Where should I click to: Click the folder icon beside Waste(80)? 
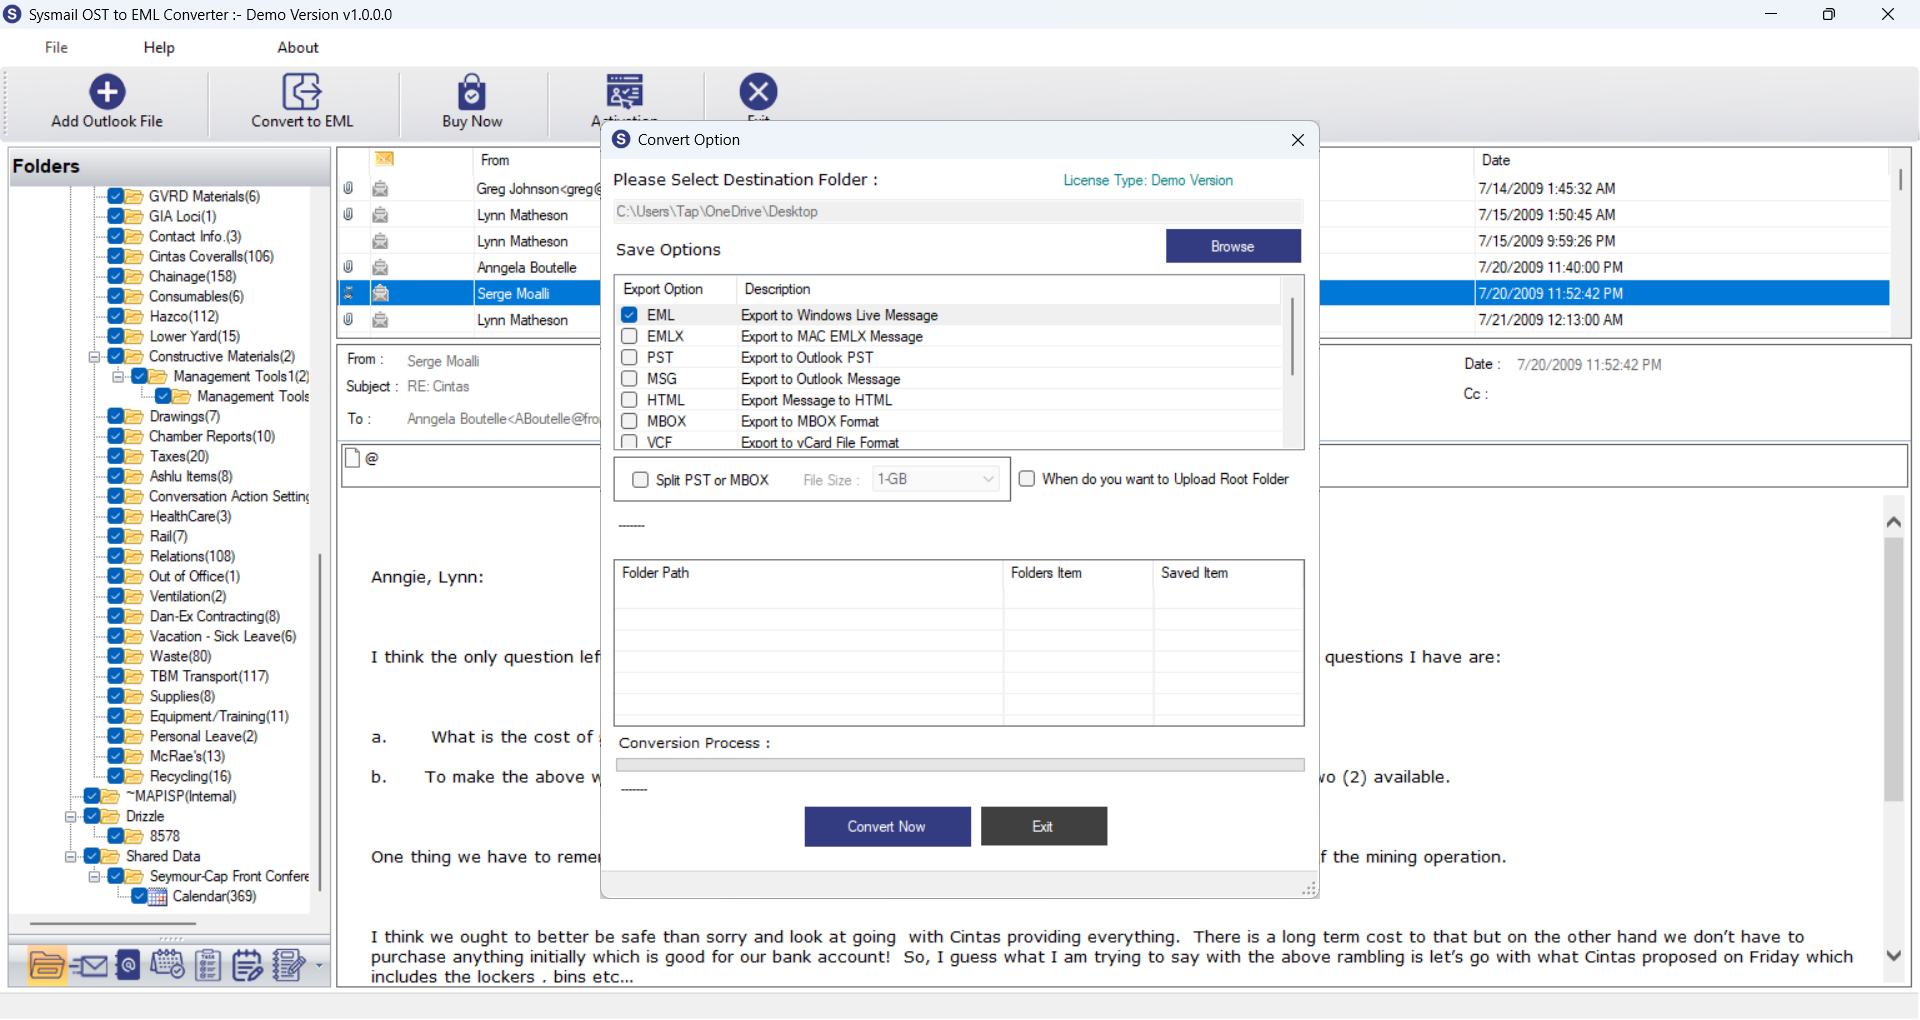pyautogui.click(x=134, y=657)
